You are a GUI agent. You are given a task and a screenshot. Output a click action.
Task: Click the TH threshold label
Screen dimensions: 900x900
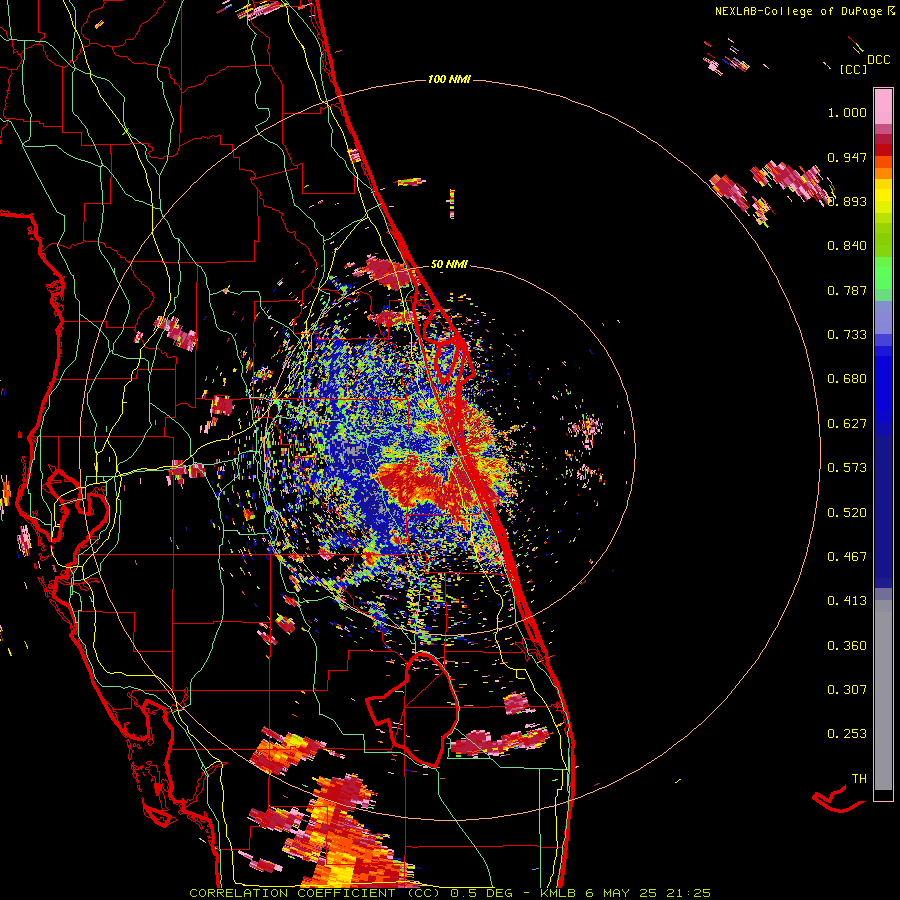point(859,779)
